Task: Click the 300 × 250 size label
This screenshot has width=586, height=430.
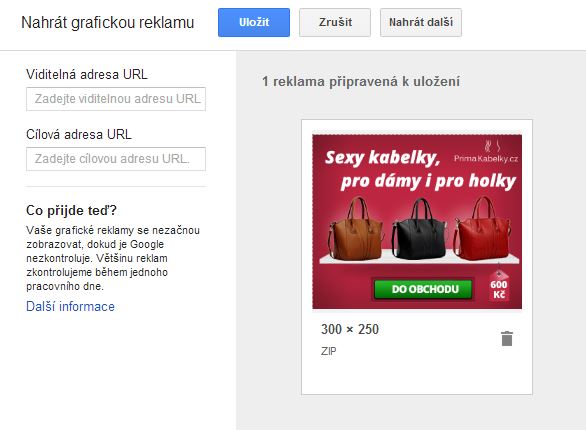Action: [350, 330]
